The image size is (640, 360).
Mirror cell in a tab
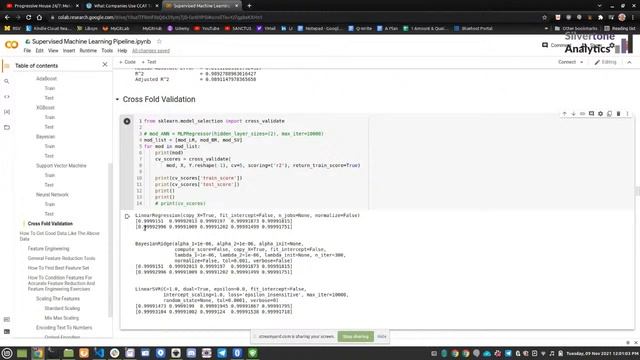tap(609, 114)
